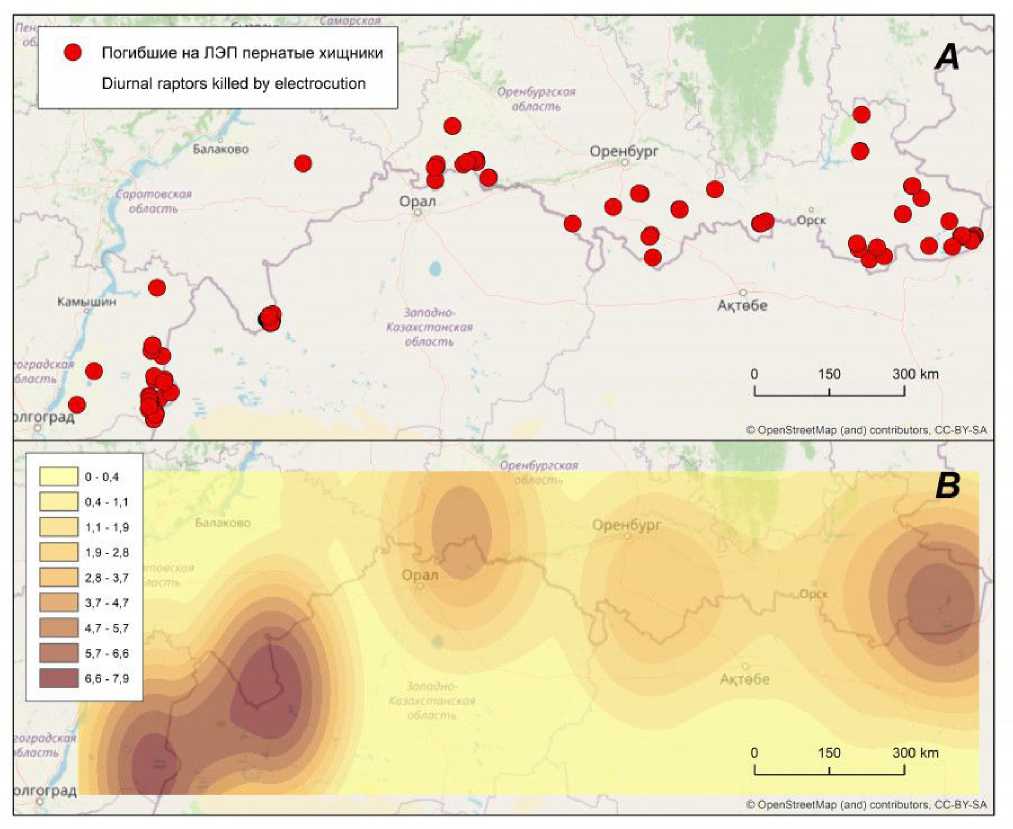1013x829 pixels.
Task: Select the 0,4 - 1,1 density color swatch
Action: click(x=59, y=502)
